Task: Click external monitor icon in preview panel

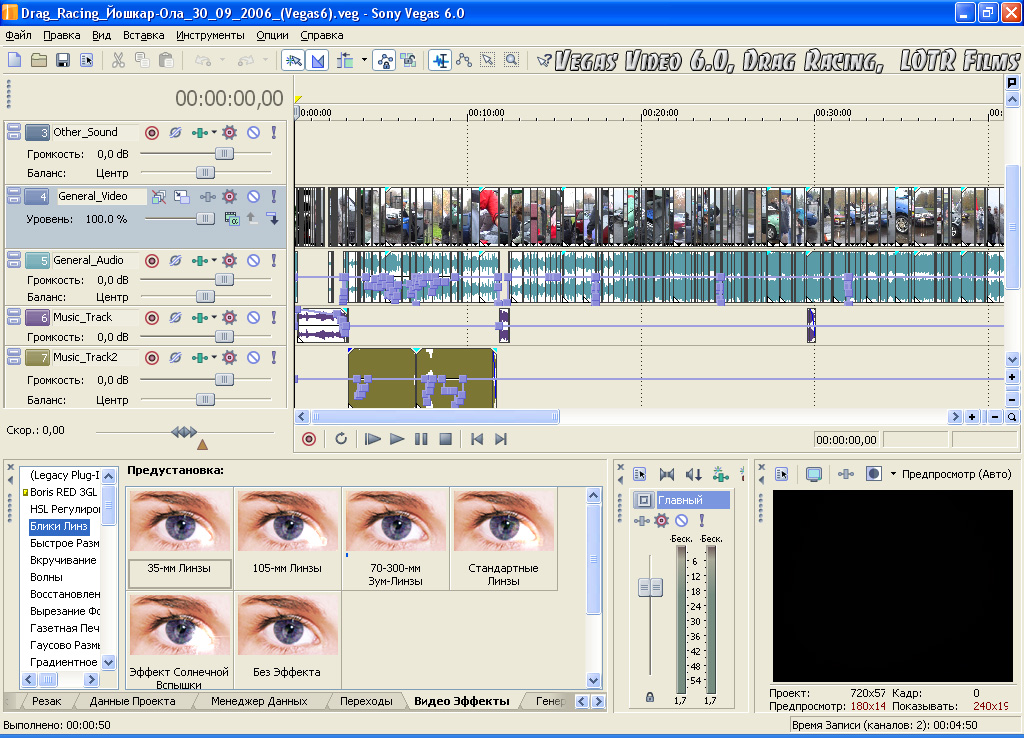Action: [x=814, y=474]
